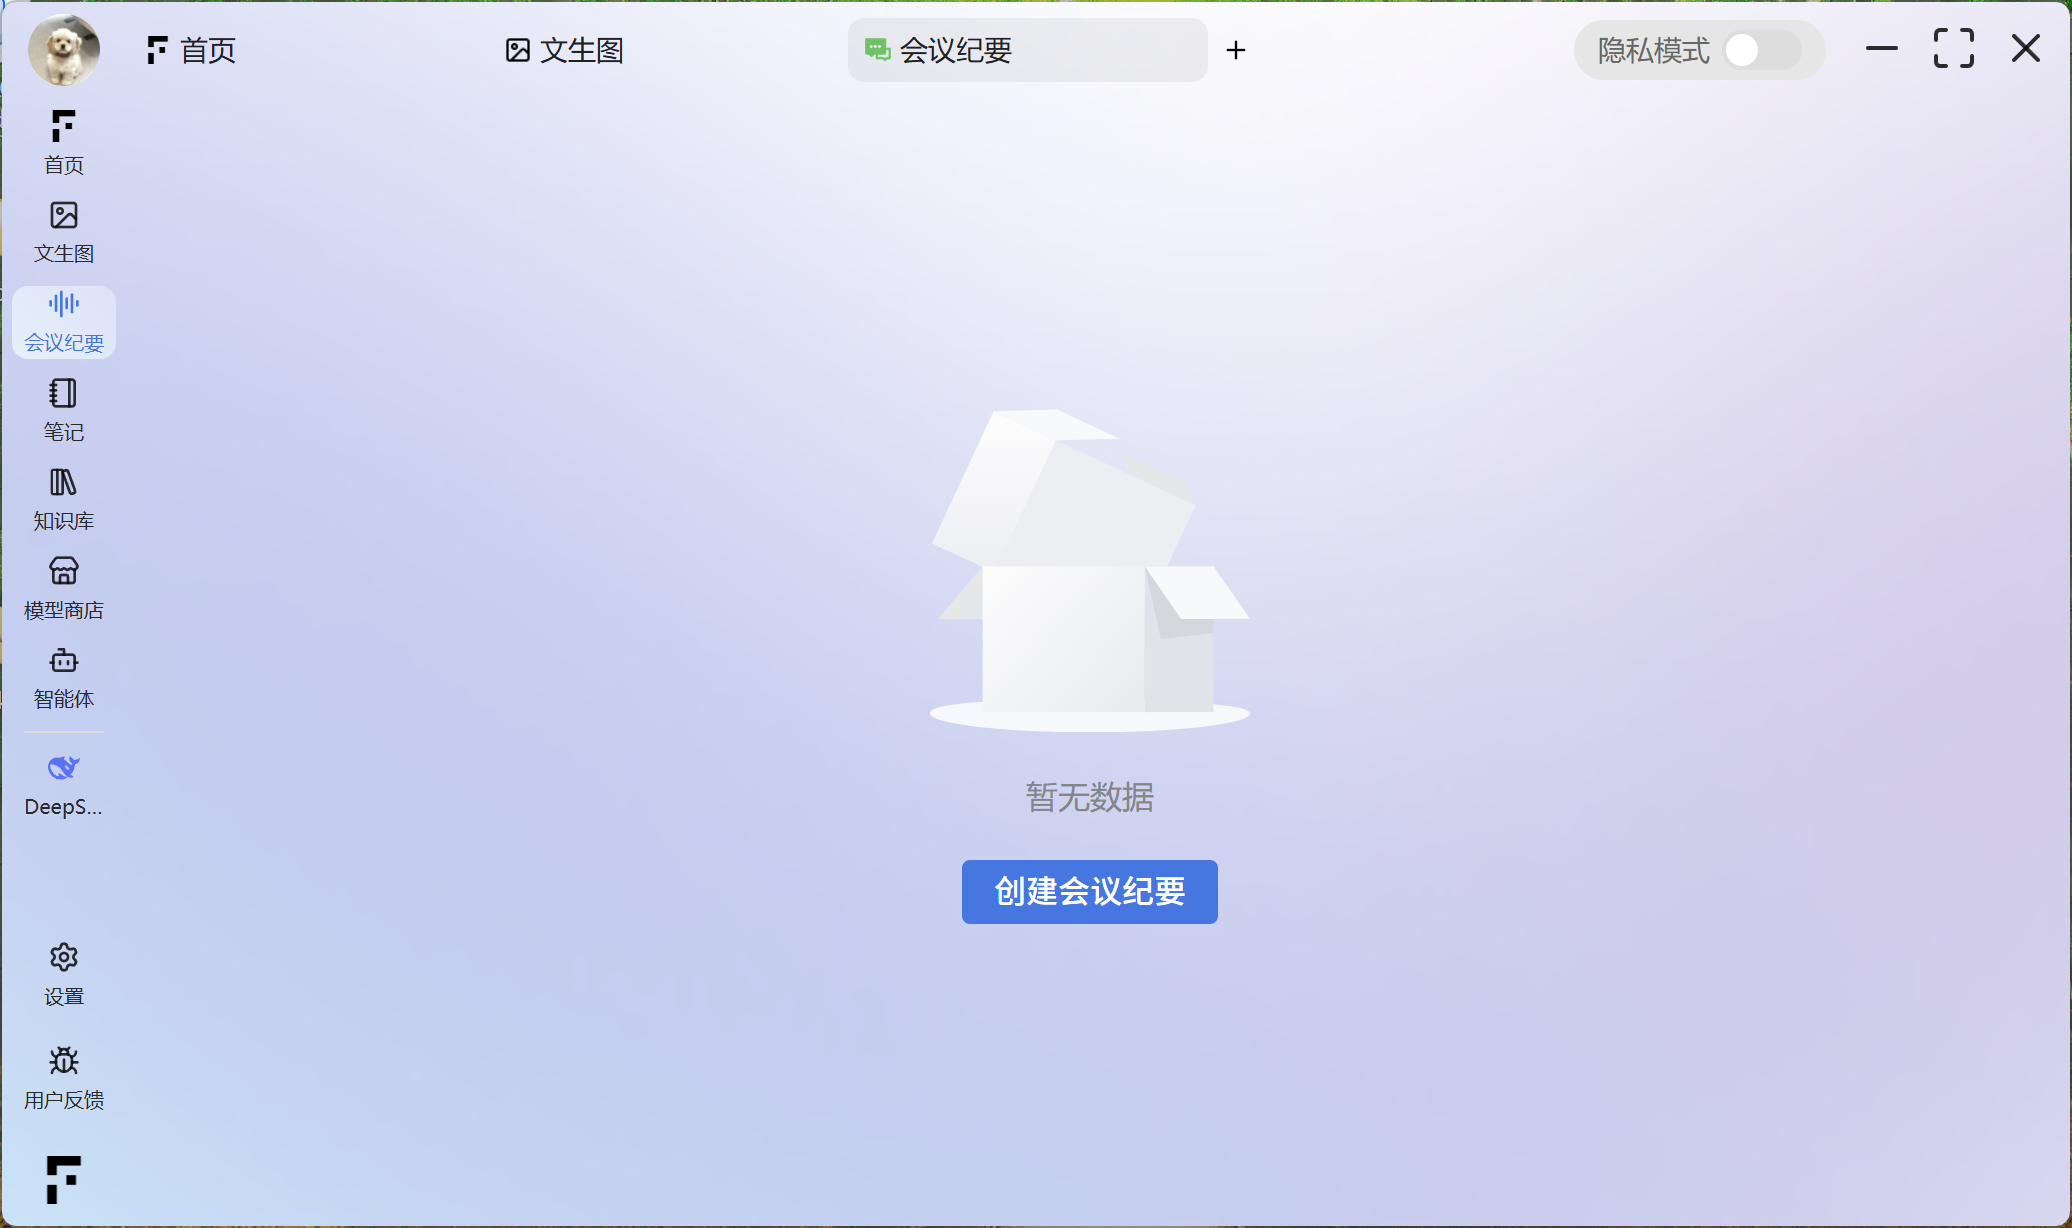Click 创建会议纪要 button
The height and width of the screenshot is (1228, 2072).
coord(1089,891)
